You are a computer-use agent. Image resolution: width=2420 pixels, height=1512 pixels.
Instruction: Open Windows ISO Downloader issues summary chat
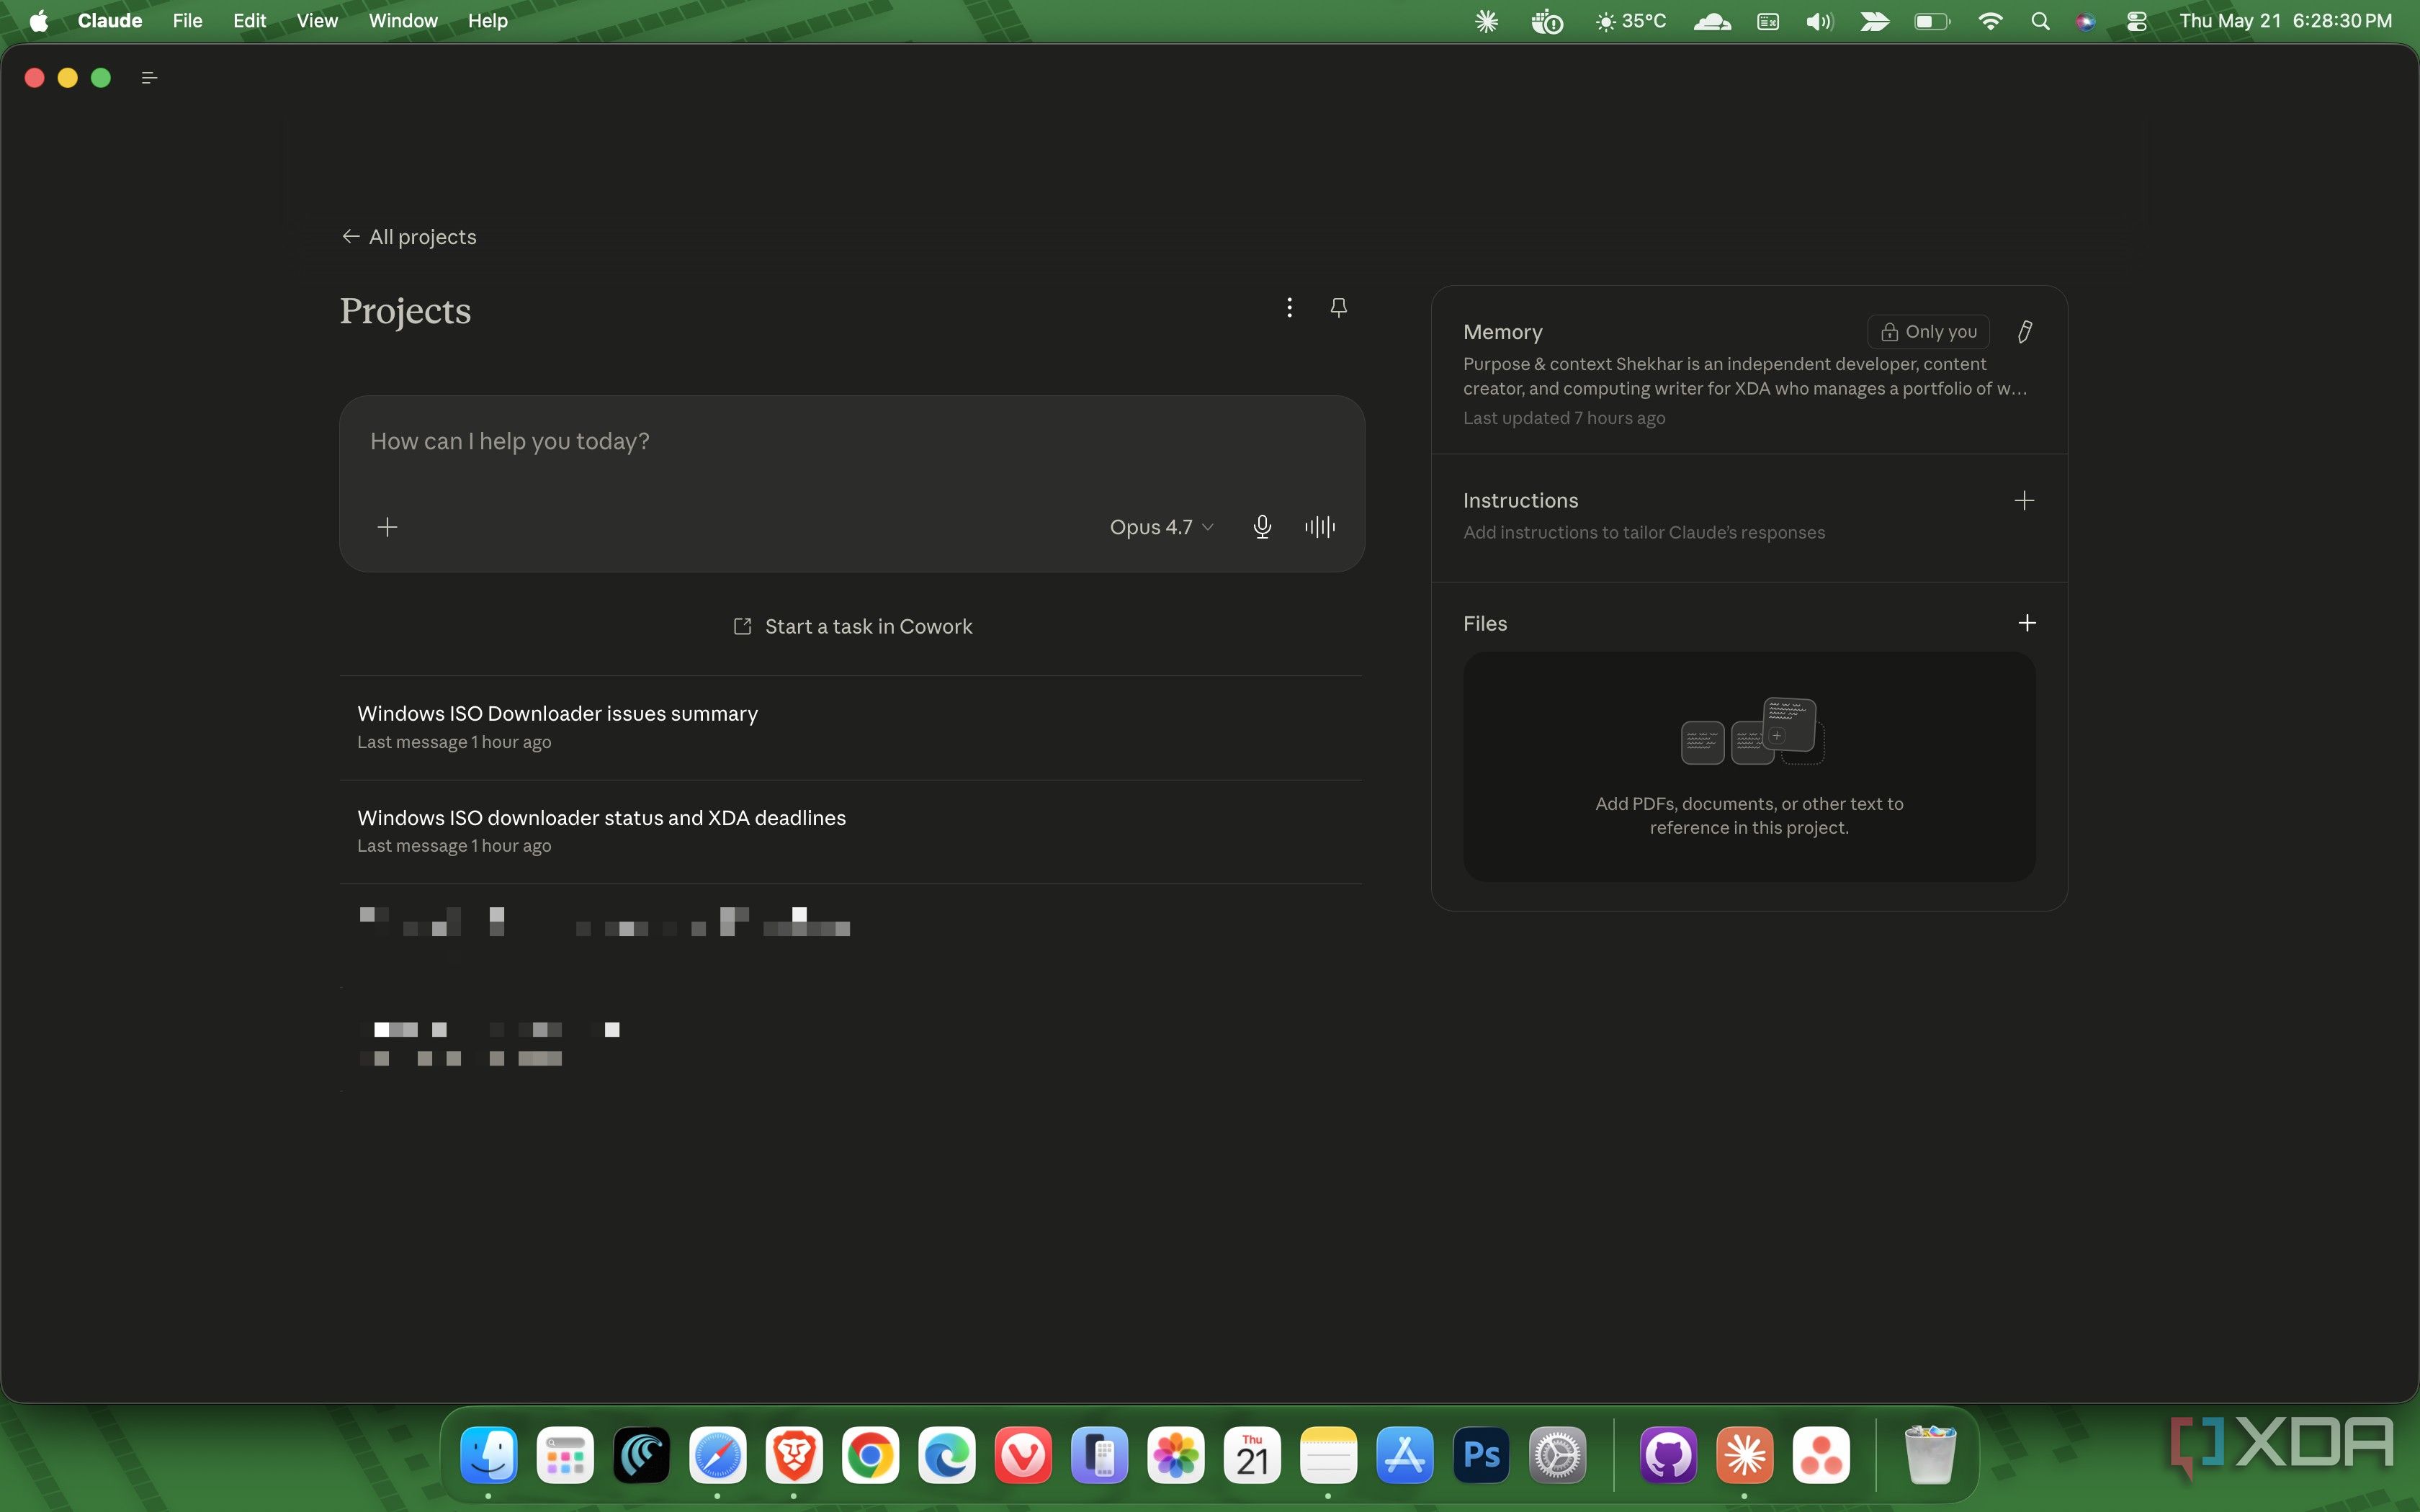(x=851, y=727)
